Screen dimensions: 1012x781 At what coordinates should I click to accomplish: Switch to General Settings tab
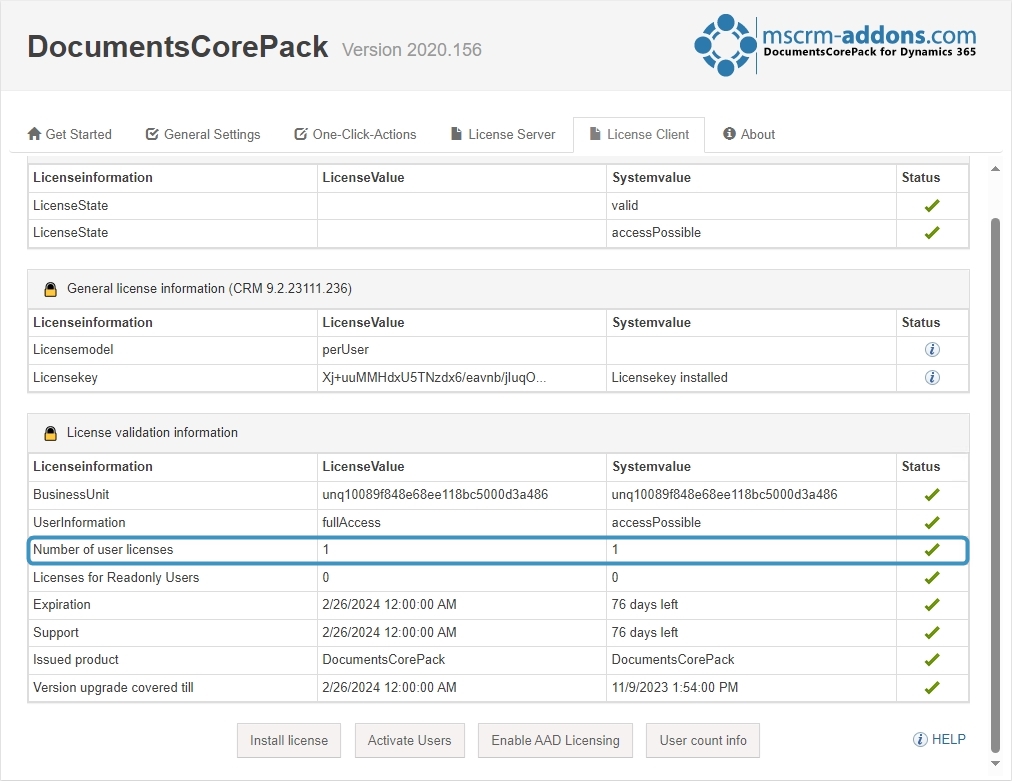tap(203, 134)
